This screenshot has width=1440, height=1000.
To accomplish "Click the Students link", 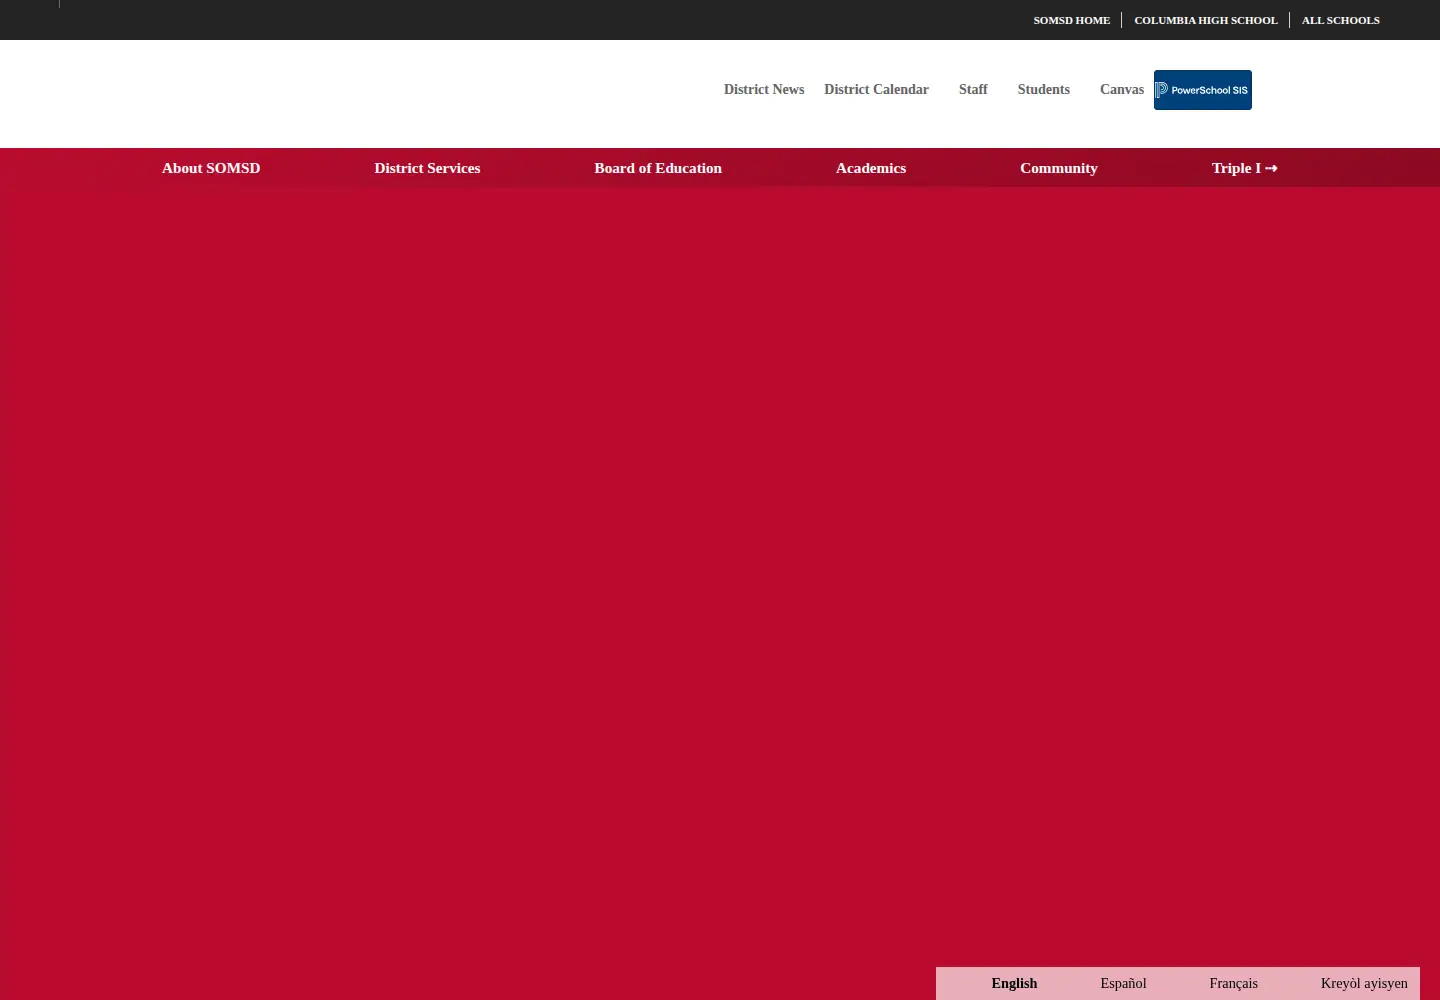I will coord(1043,90).
